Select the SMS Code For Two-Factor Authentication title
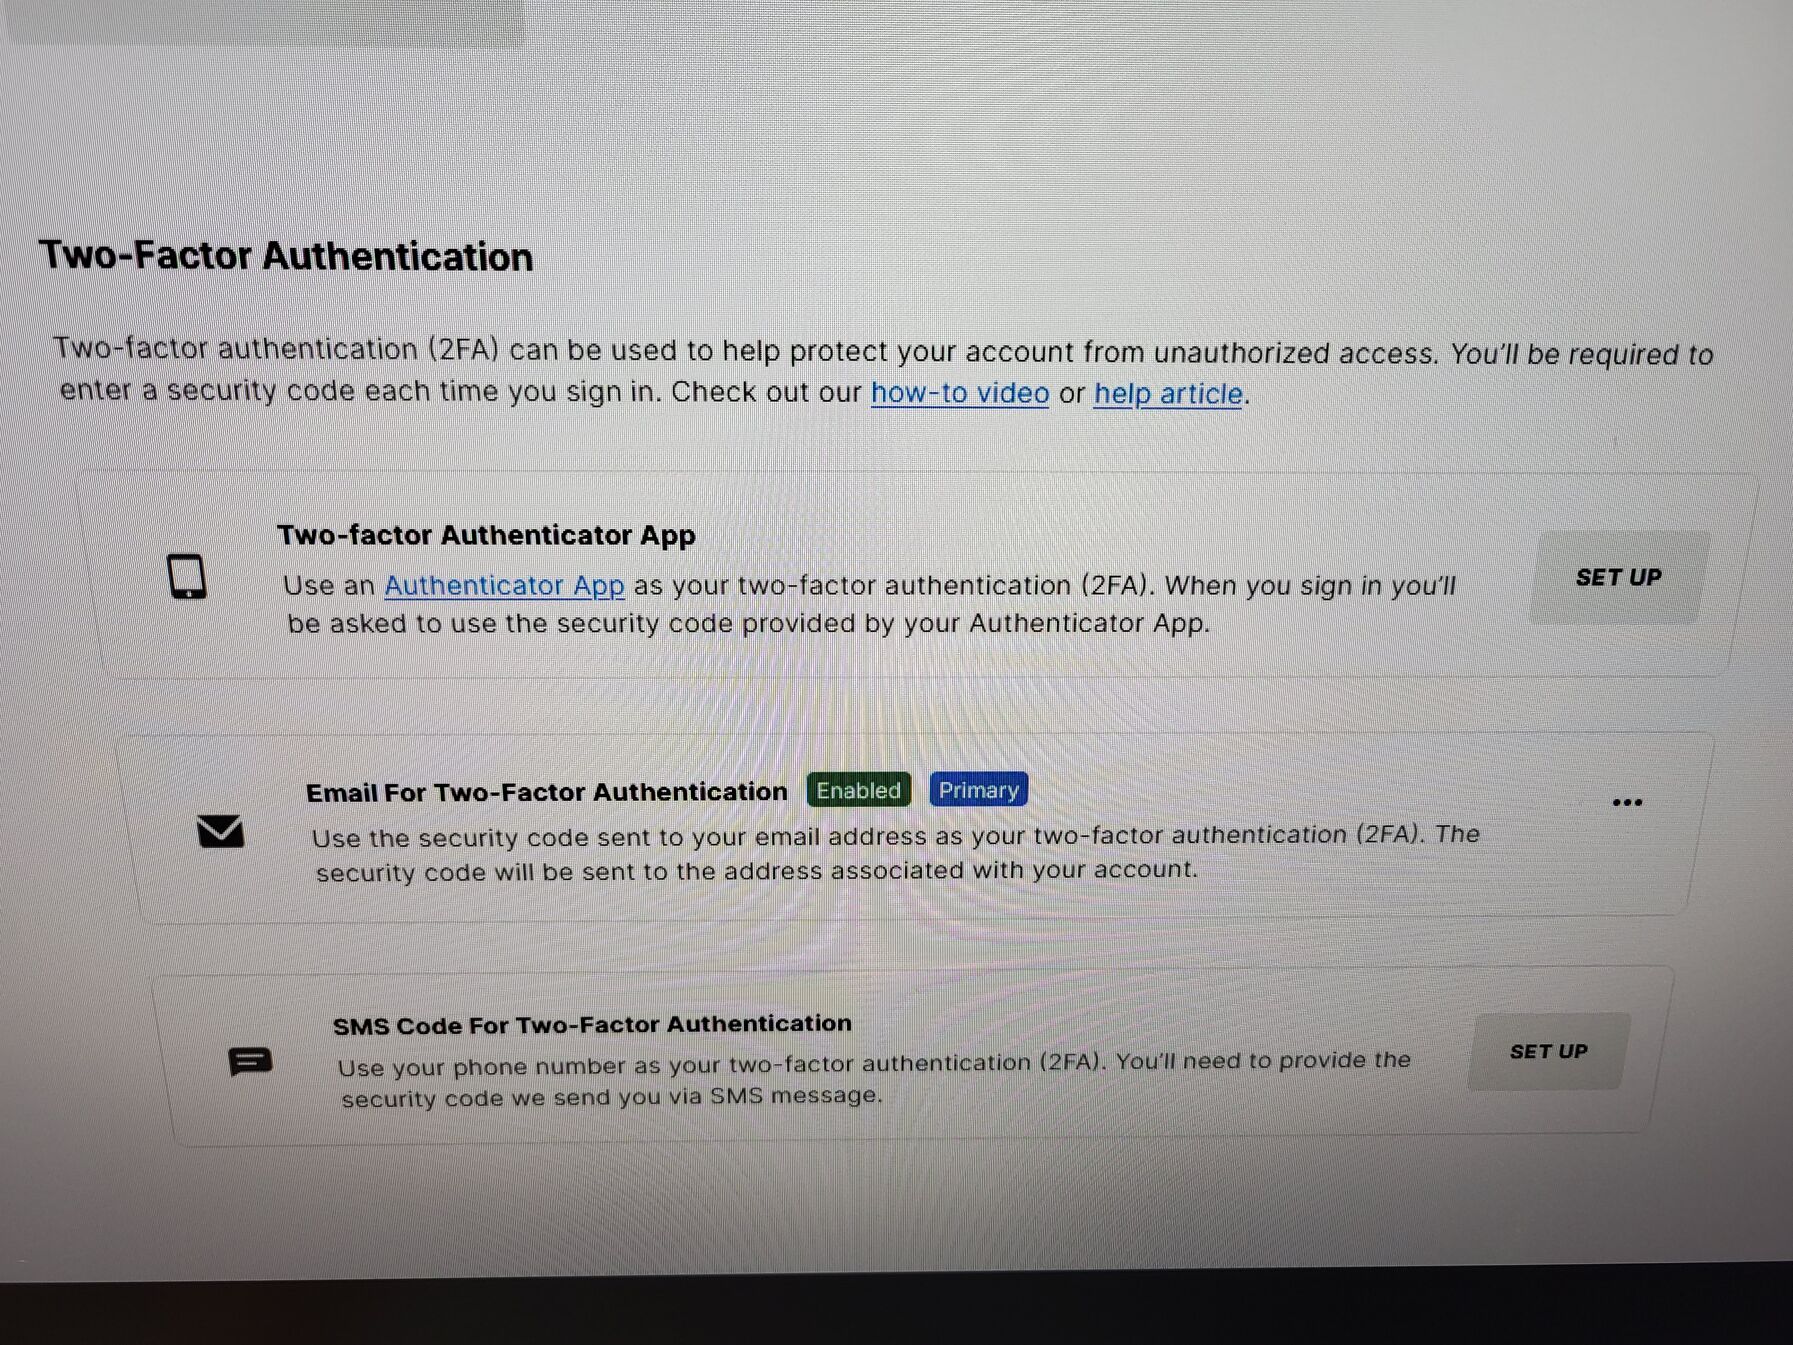 592,1025
